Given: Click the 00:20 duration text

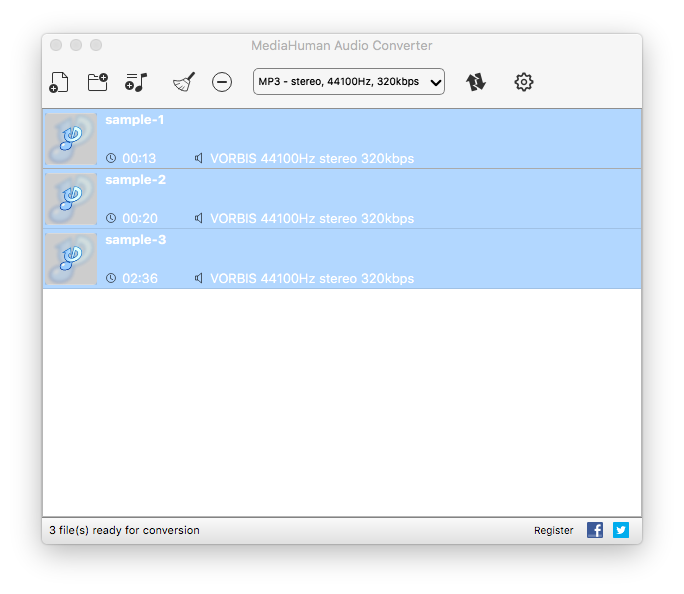Looking at the screenshot, I should (x=140, y=218).
